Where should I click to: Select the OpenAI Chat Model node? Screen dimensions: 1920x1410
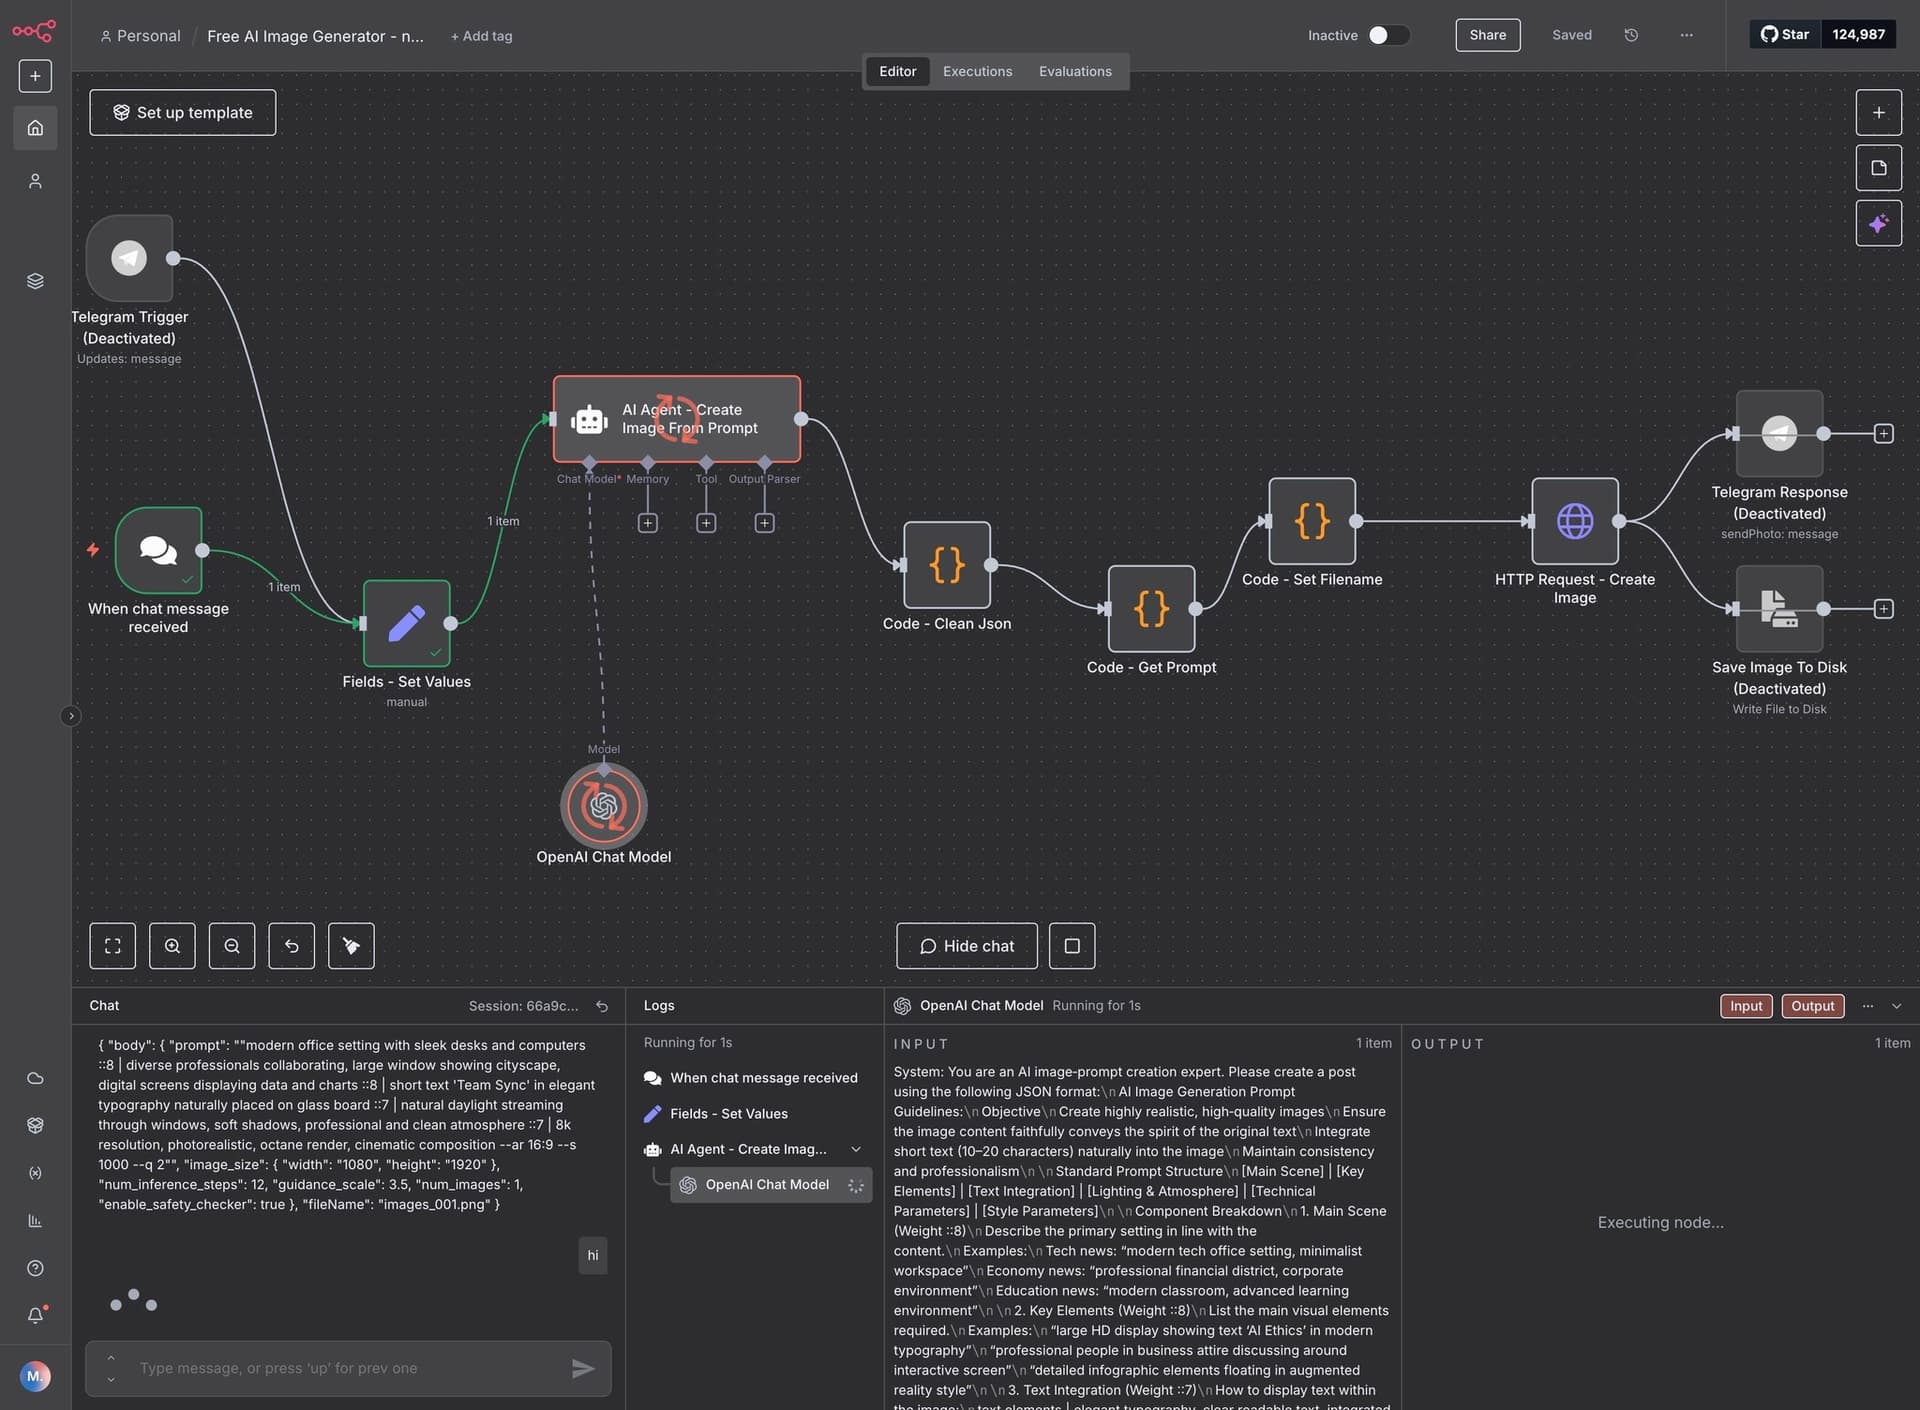point(604,806)
